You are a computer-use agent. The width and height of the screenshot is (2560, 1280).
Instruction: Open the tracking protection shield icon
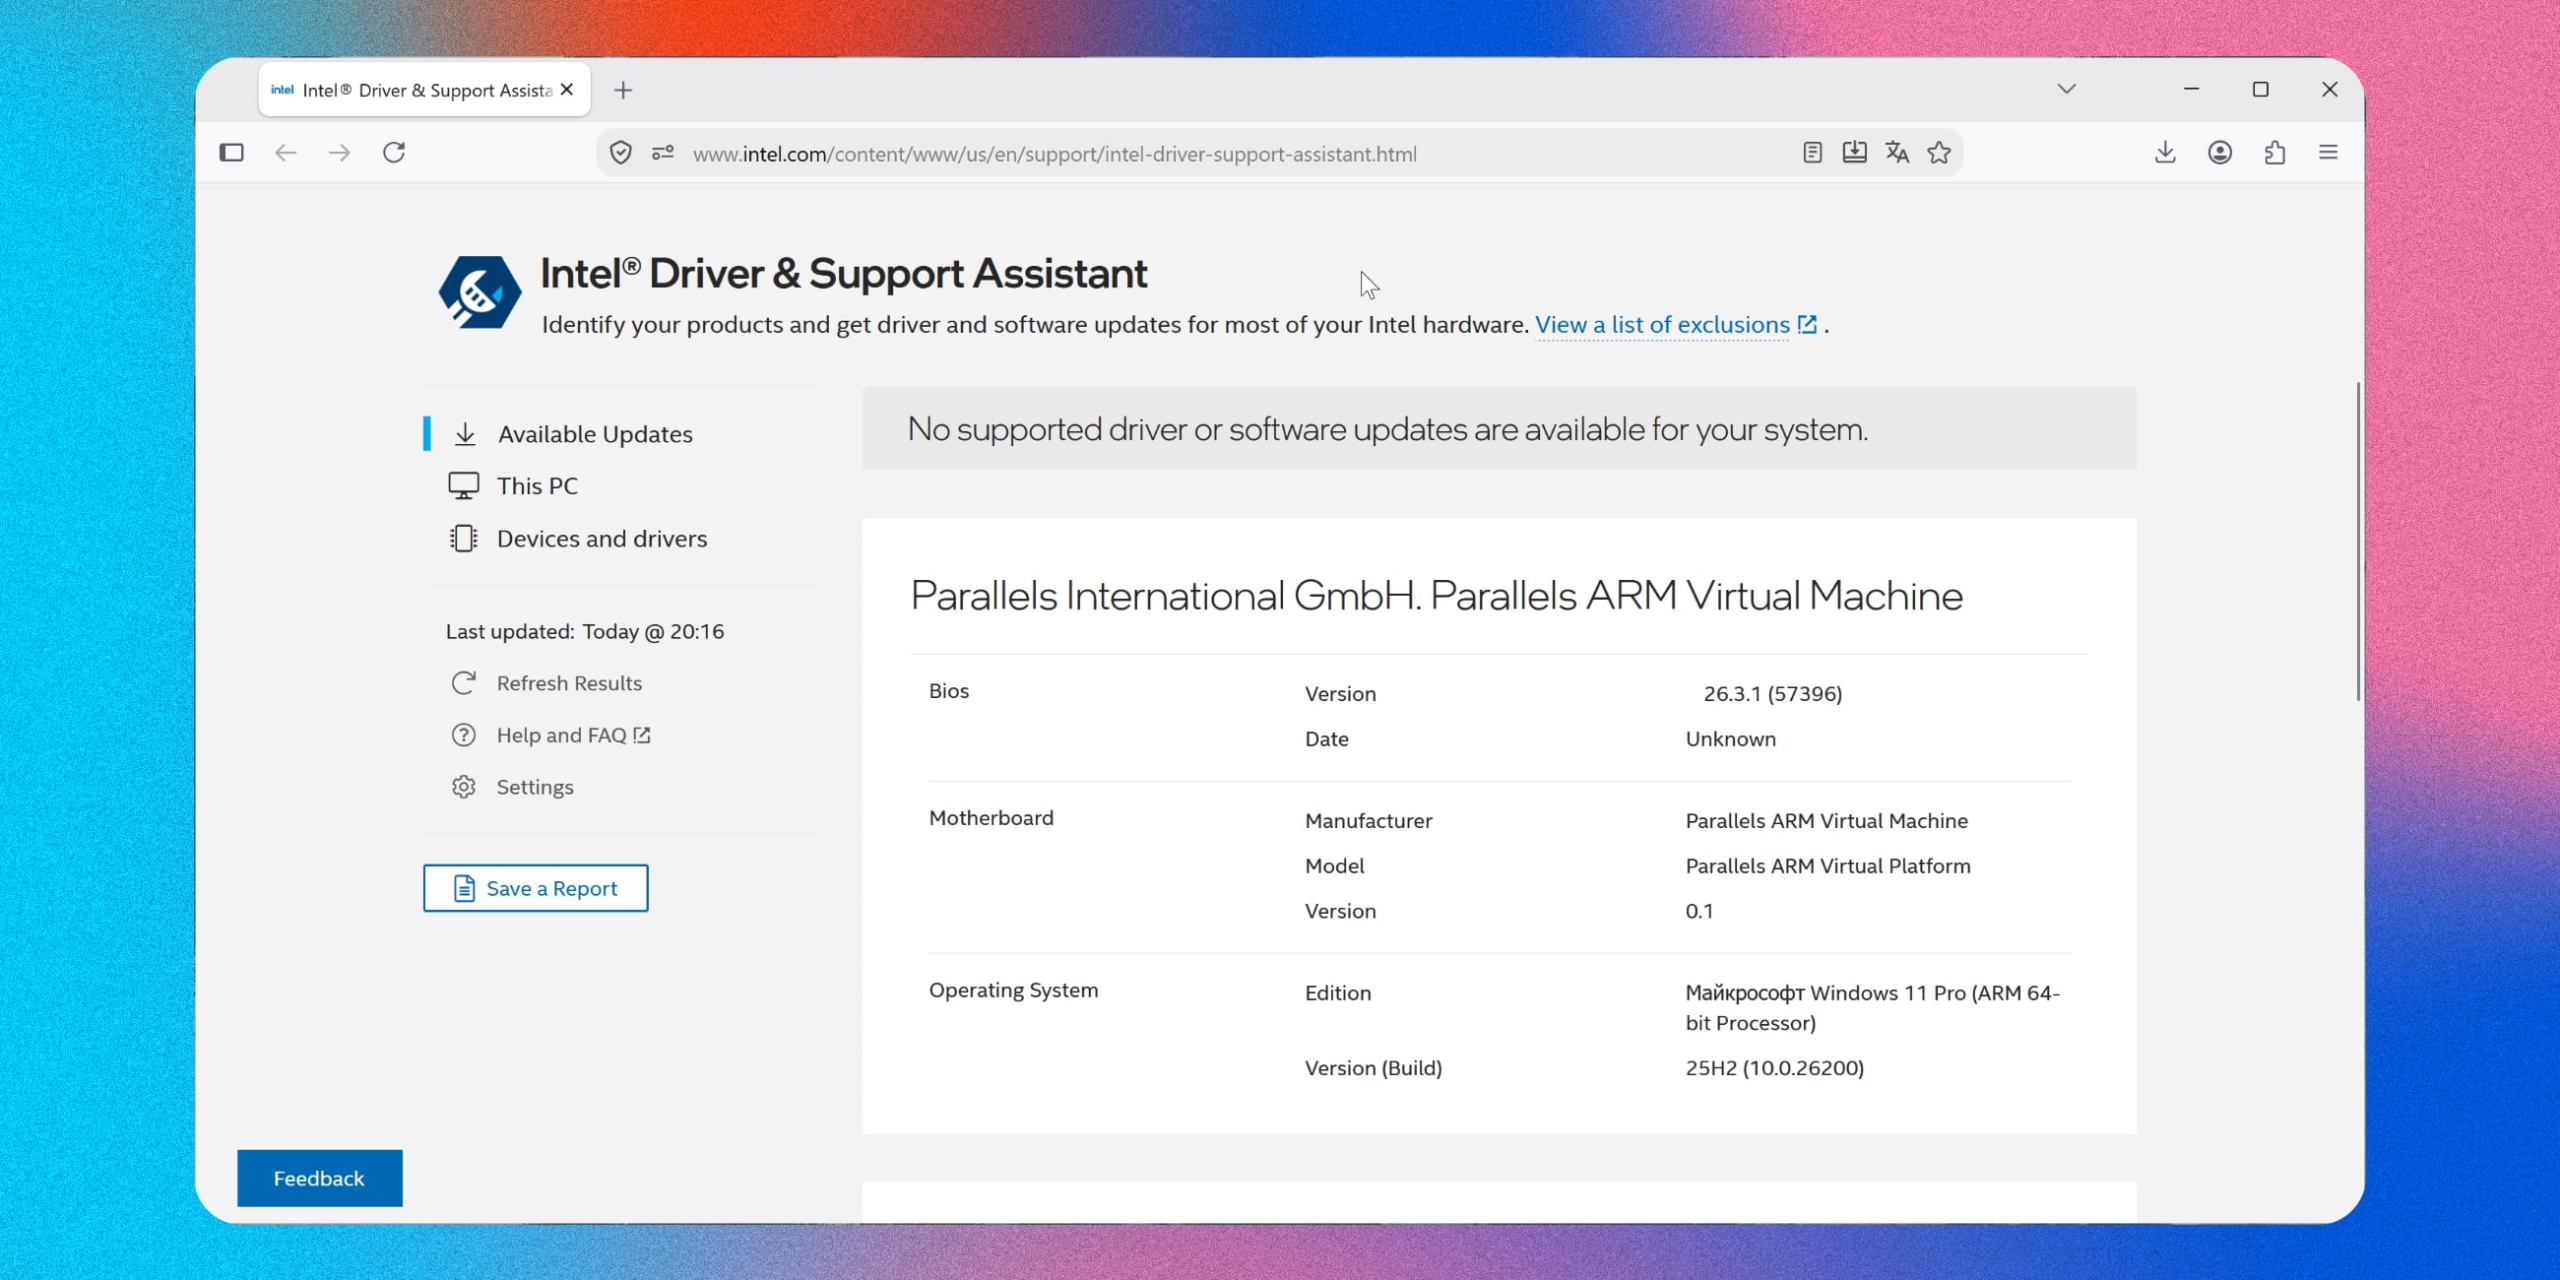click(621, 153)
